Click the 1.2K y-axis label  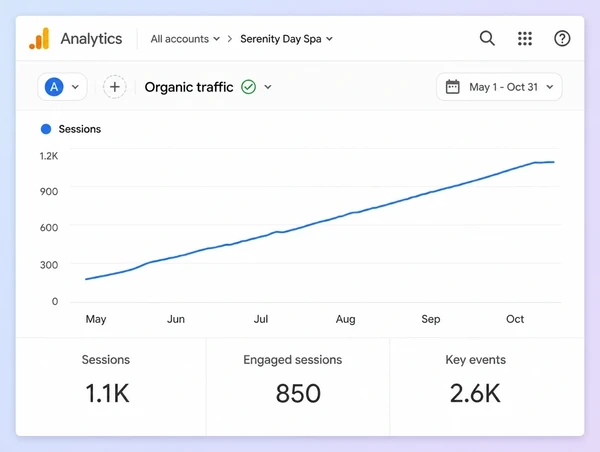49,156
